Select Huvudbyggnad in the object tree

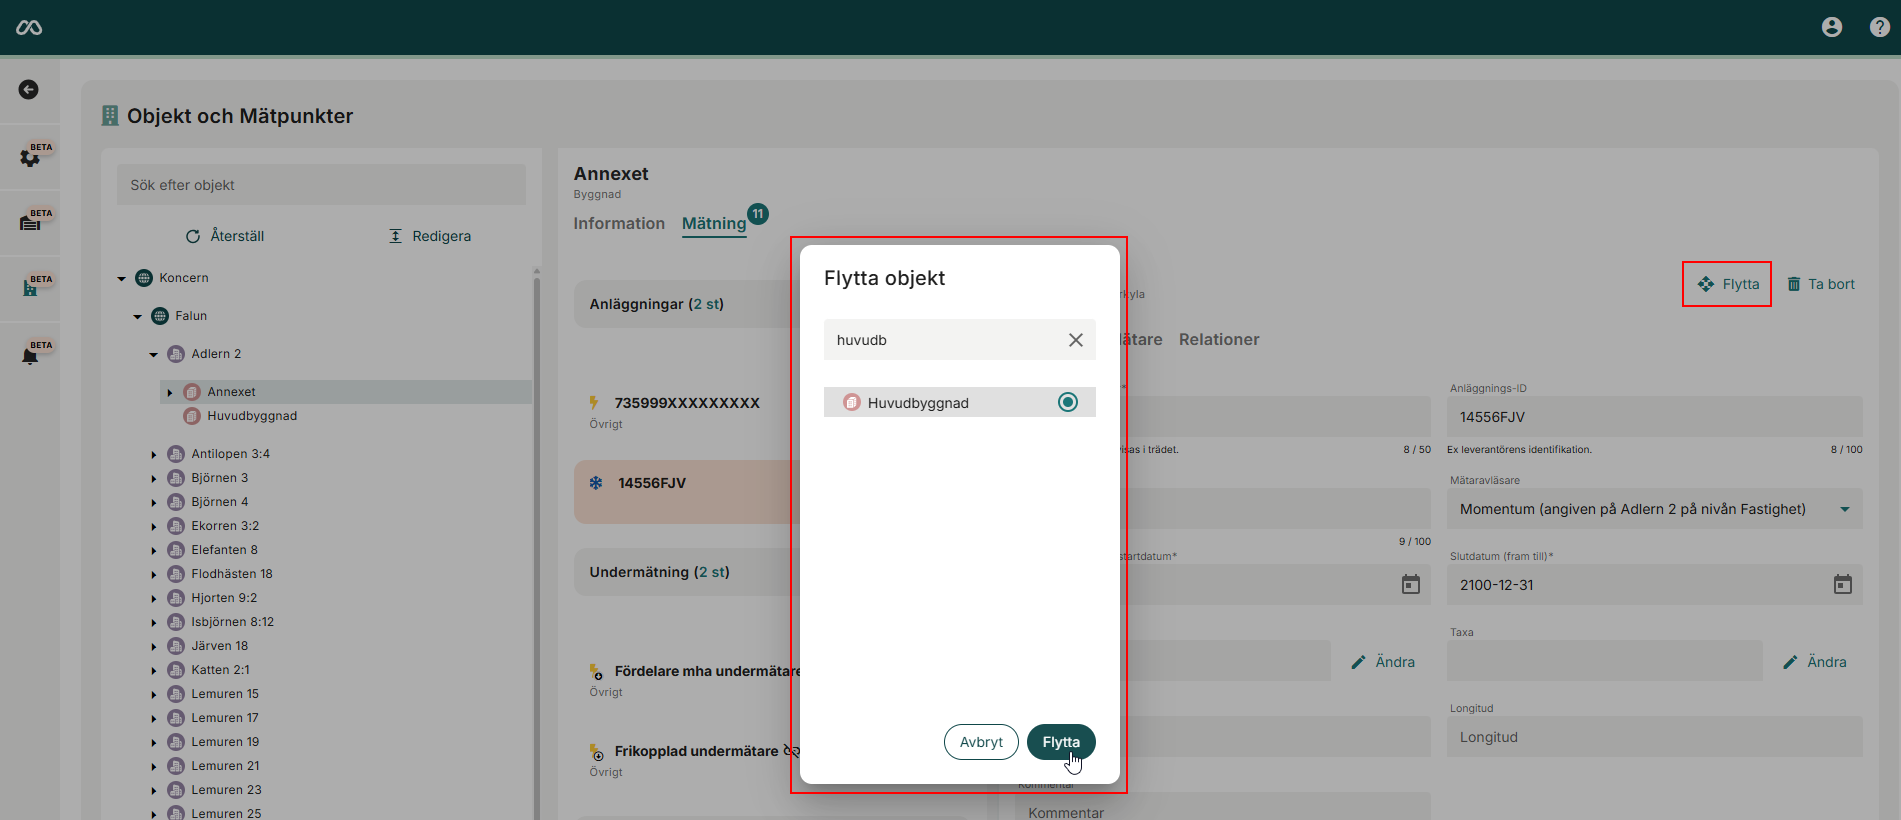click(251, 416)
